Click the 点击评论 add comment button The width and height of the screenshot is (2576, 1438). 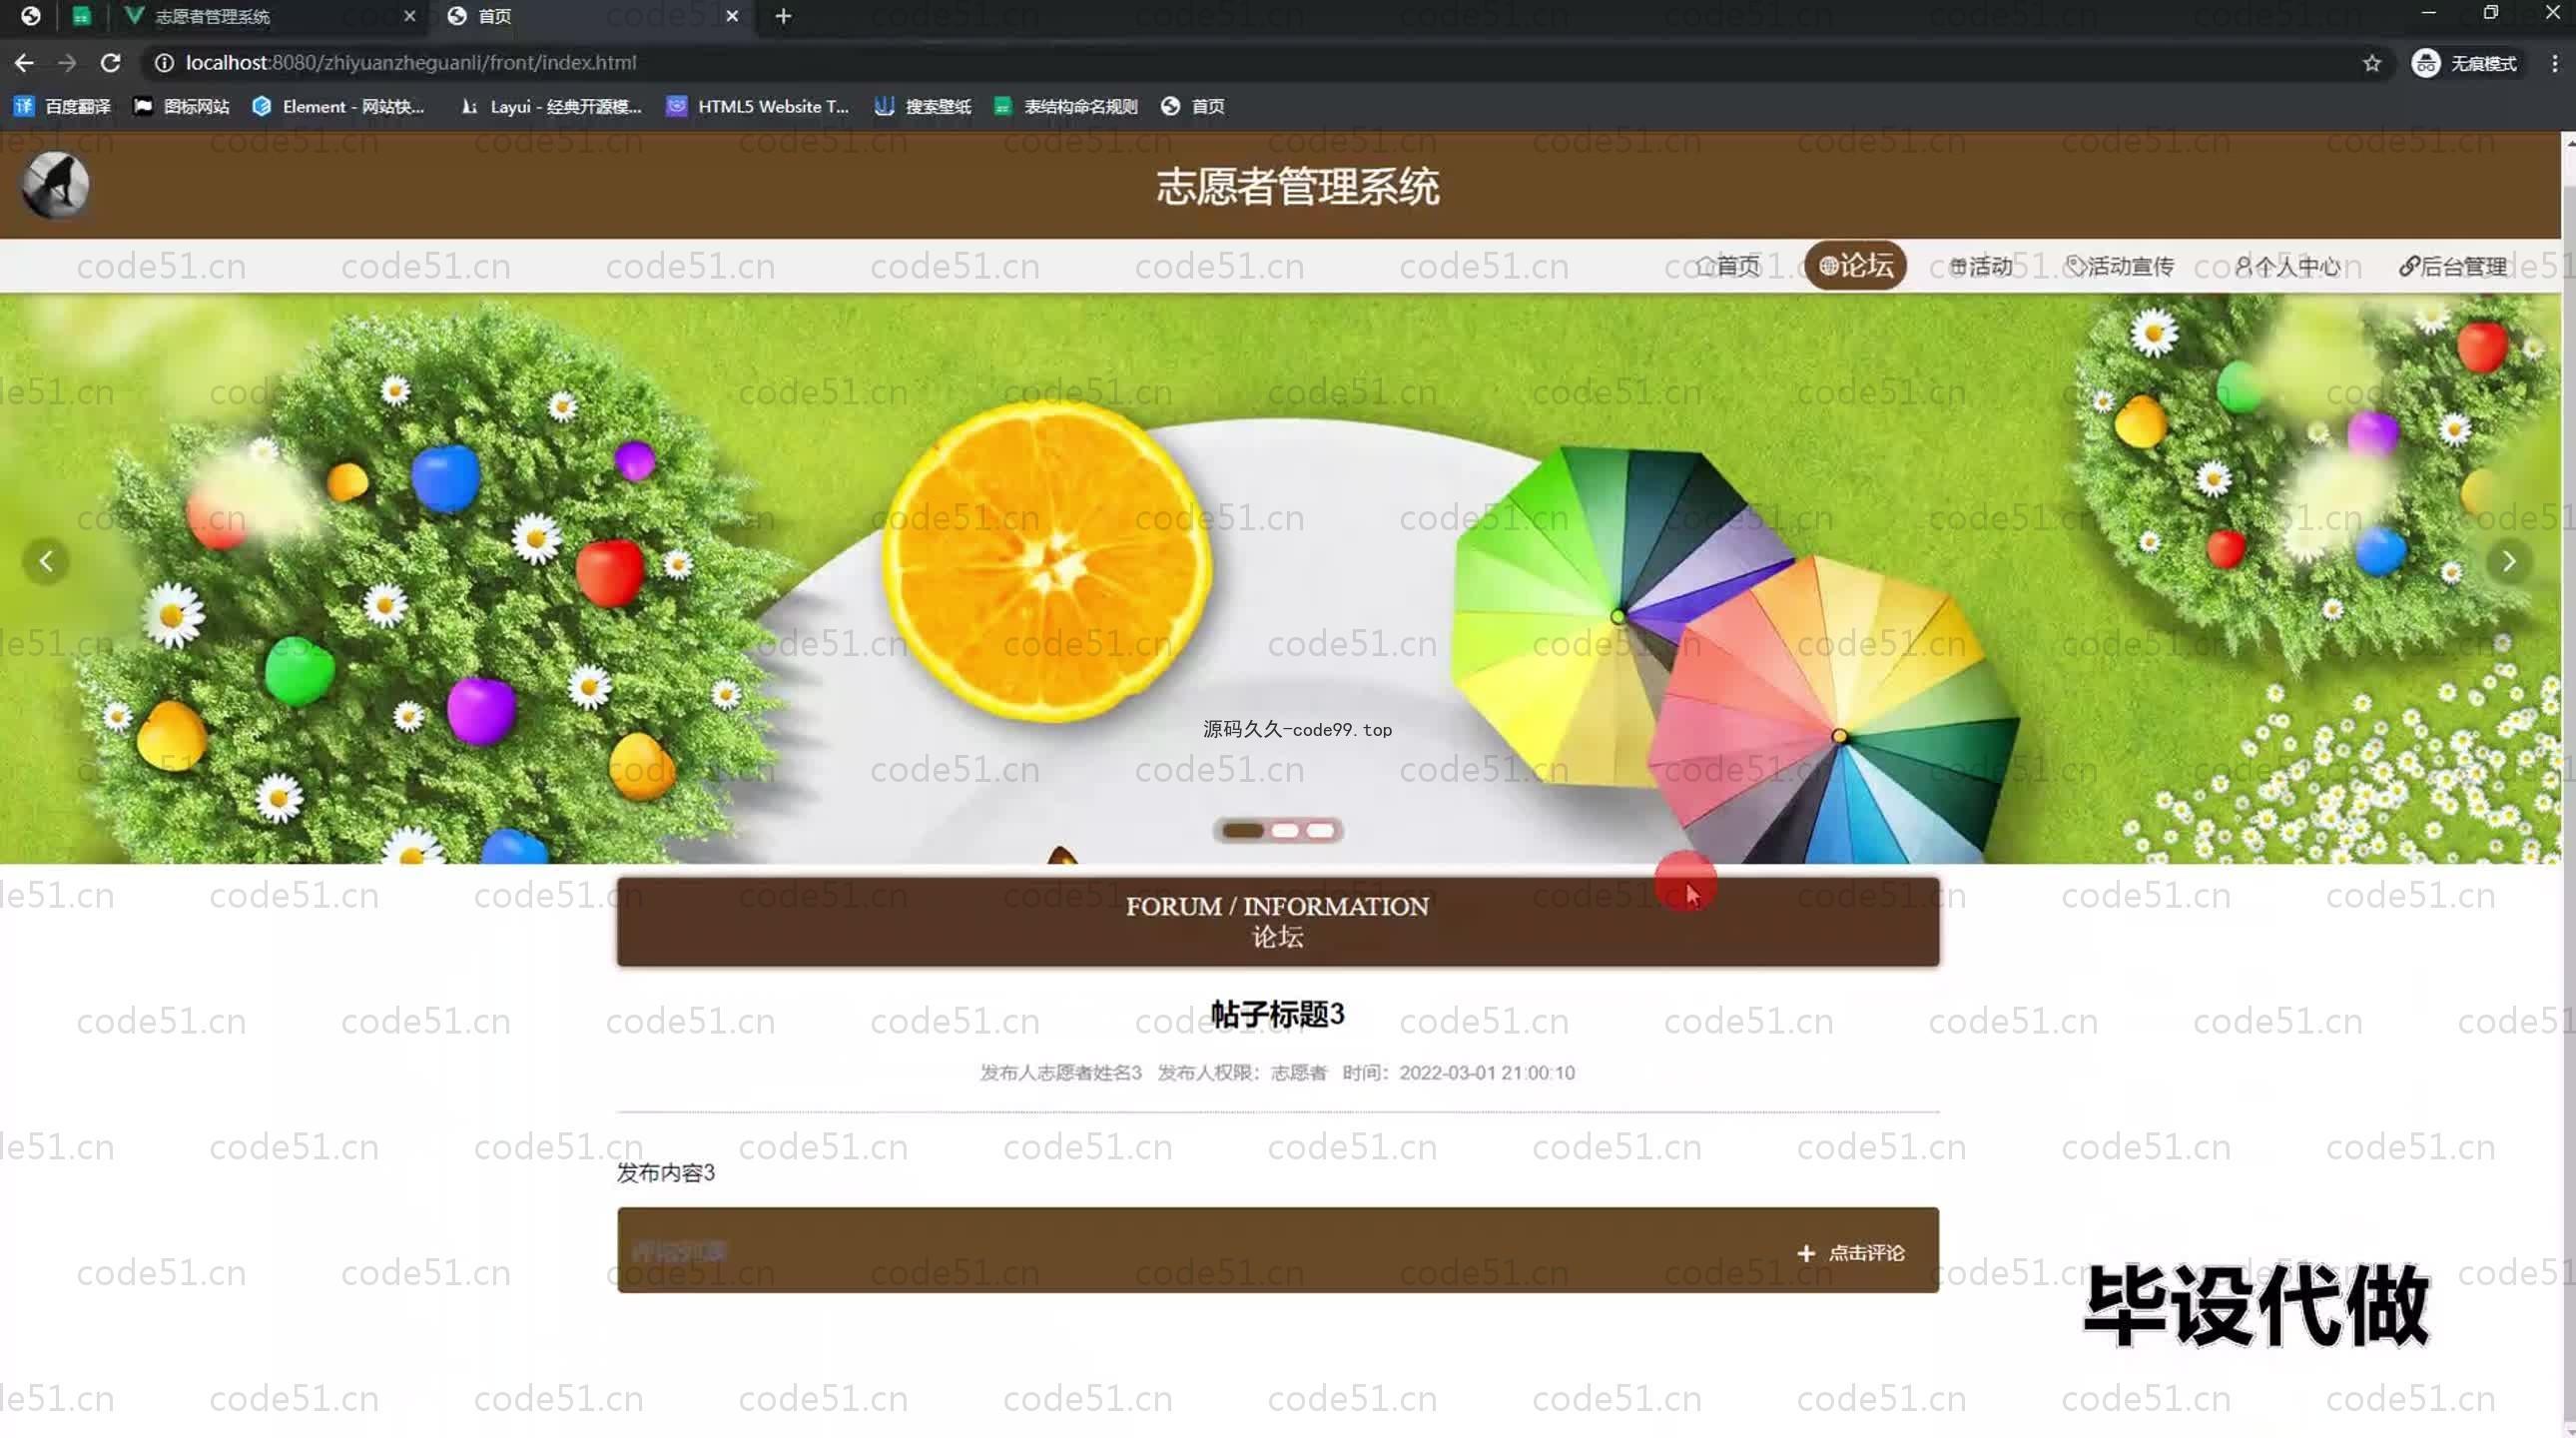[x=1851, y=1253]
